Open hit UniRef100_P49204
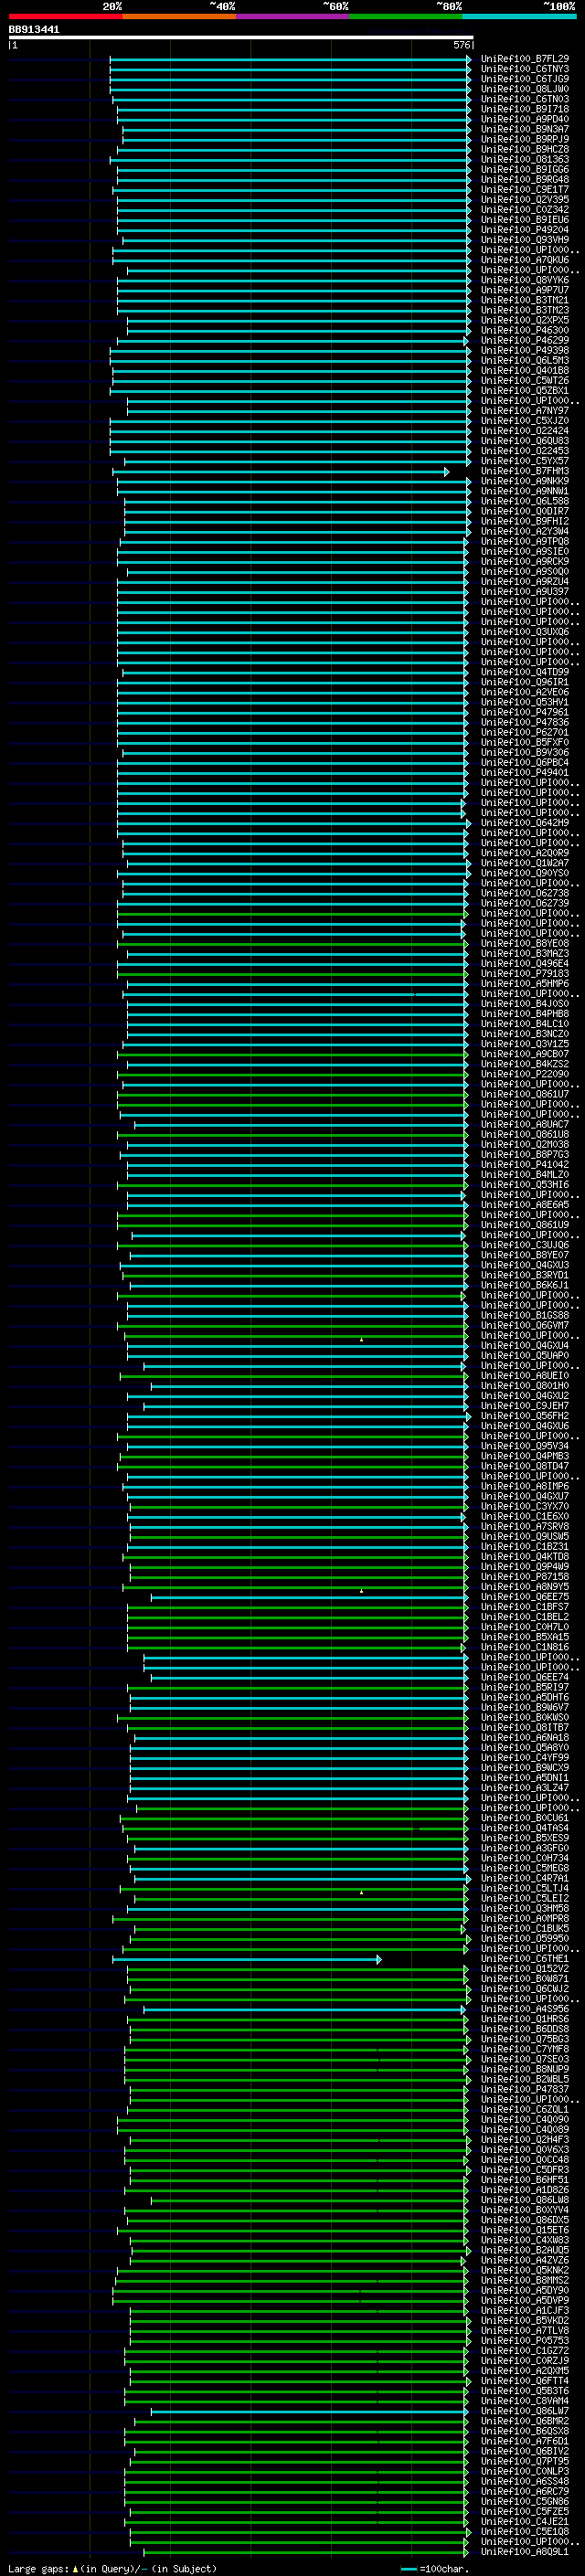Screen dimensions: 585x2576 525,230
